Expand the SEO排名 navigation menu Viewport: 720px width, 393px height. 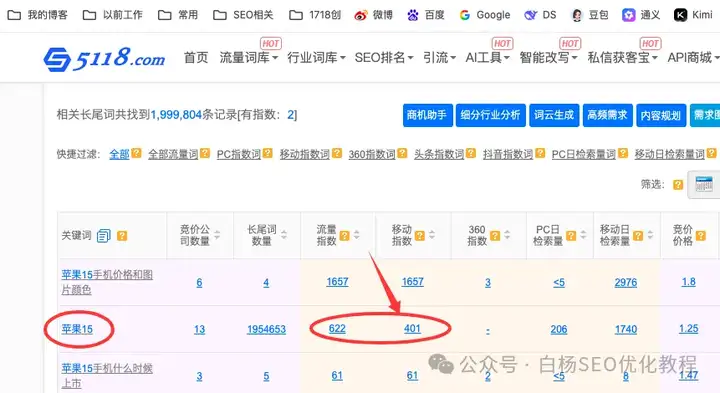(x=384, y=58)
